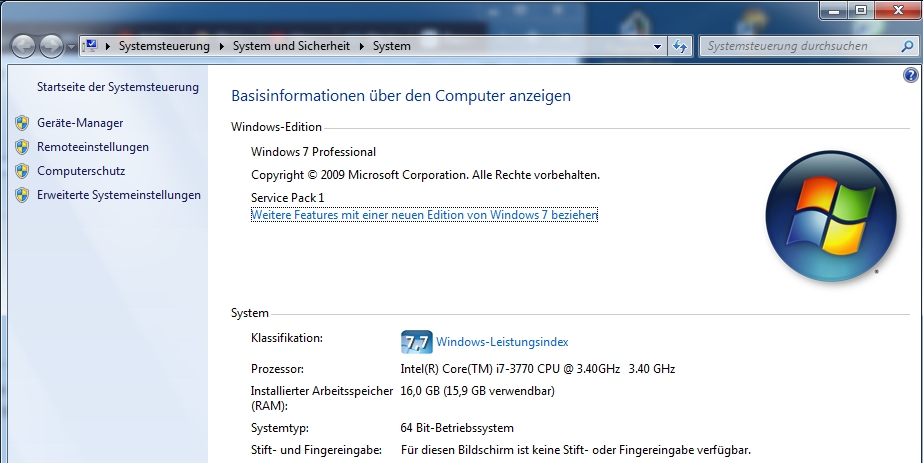The width and height of the screenshot is (923, 463).
Task: Open the blue help question mark
Action: point(910,75)
